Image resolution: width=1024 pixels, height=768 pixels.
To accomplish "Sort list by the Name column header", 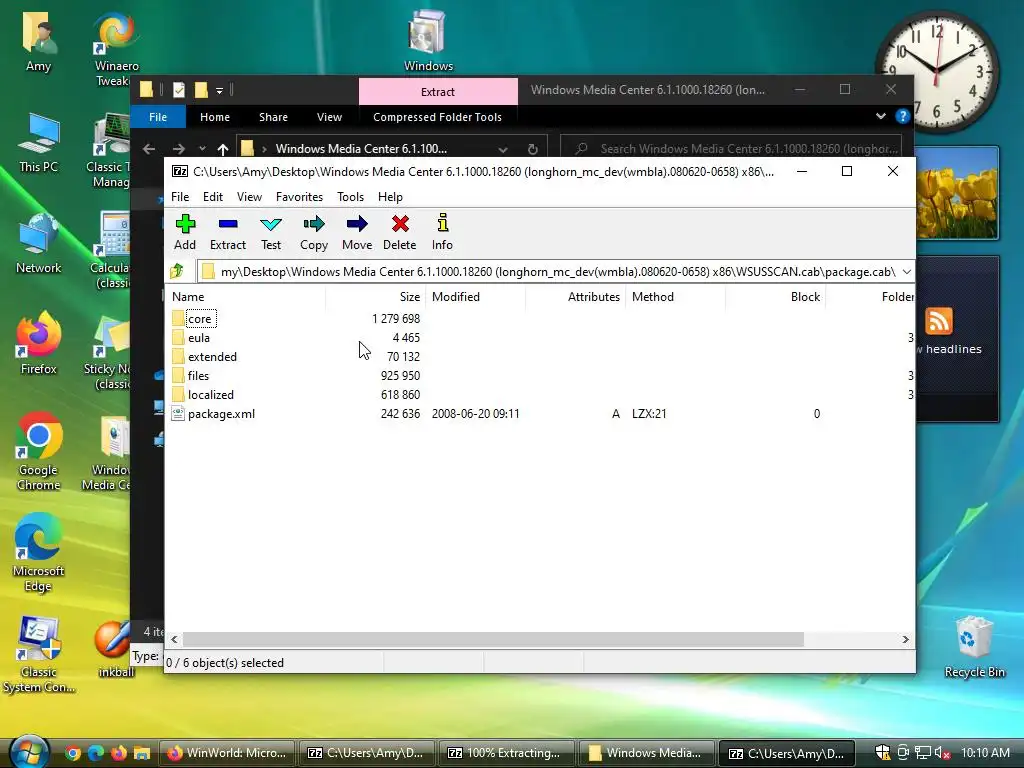I will pyautogui.click(x=246, y=296).
